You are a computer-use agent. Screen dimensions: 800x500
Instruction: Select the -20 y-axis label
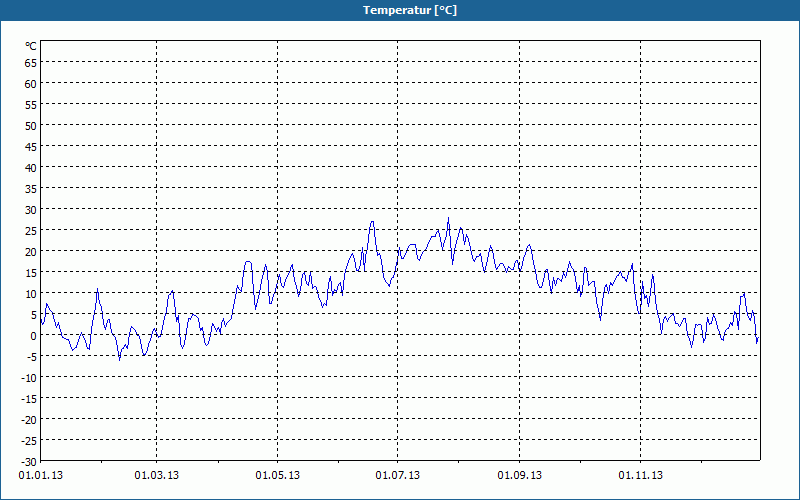point(29,419)
